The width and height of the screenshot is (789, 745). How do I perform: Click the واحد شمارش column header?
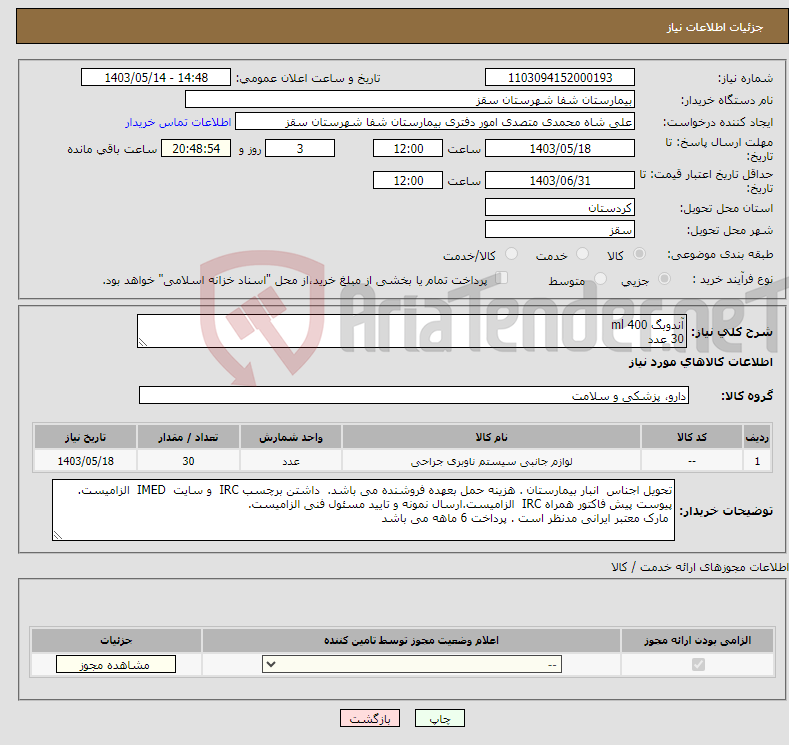(291, 437)
